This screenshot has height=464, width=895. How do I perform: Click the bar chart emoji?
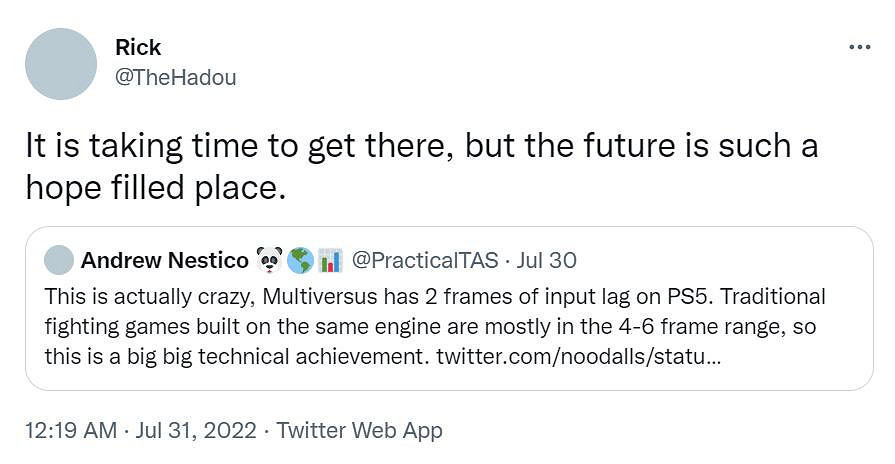pyautogui.click(x=330, y=261)
